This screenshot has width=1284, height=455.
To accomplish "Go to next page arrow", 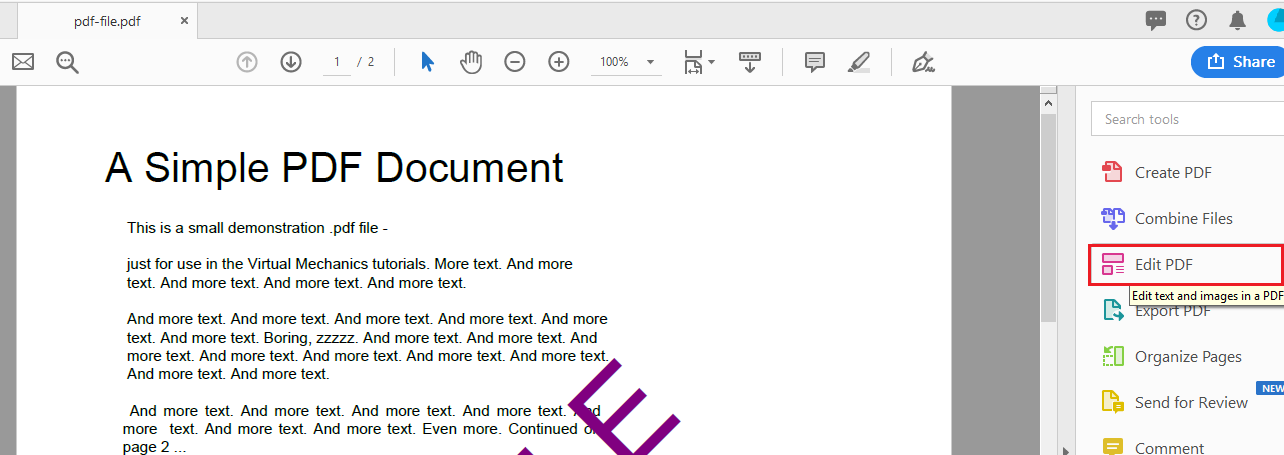I will coord(291,62).
